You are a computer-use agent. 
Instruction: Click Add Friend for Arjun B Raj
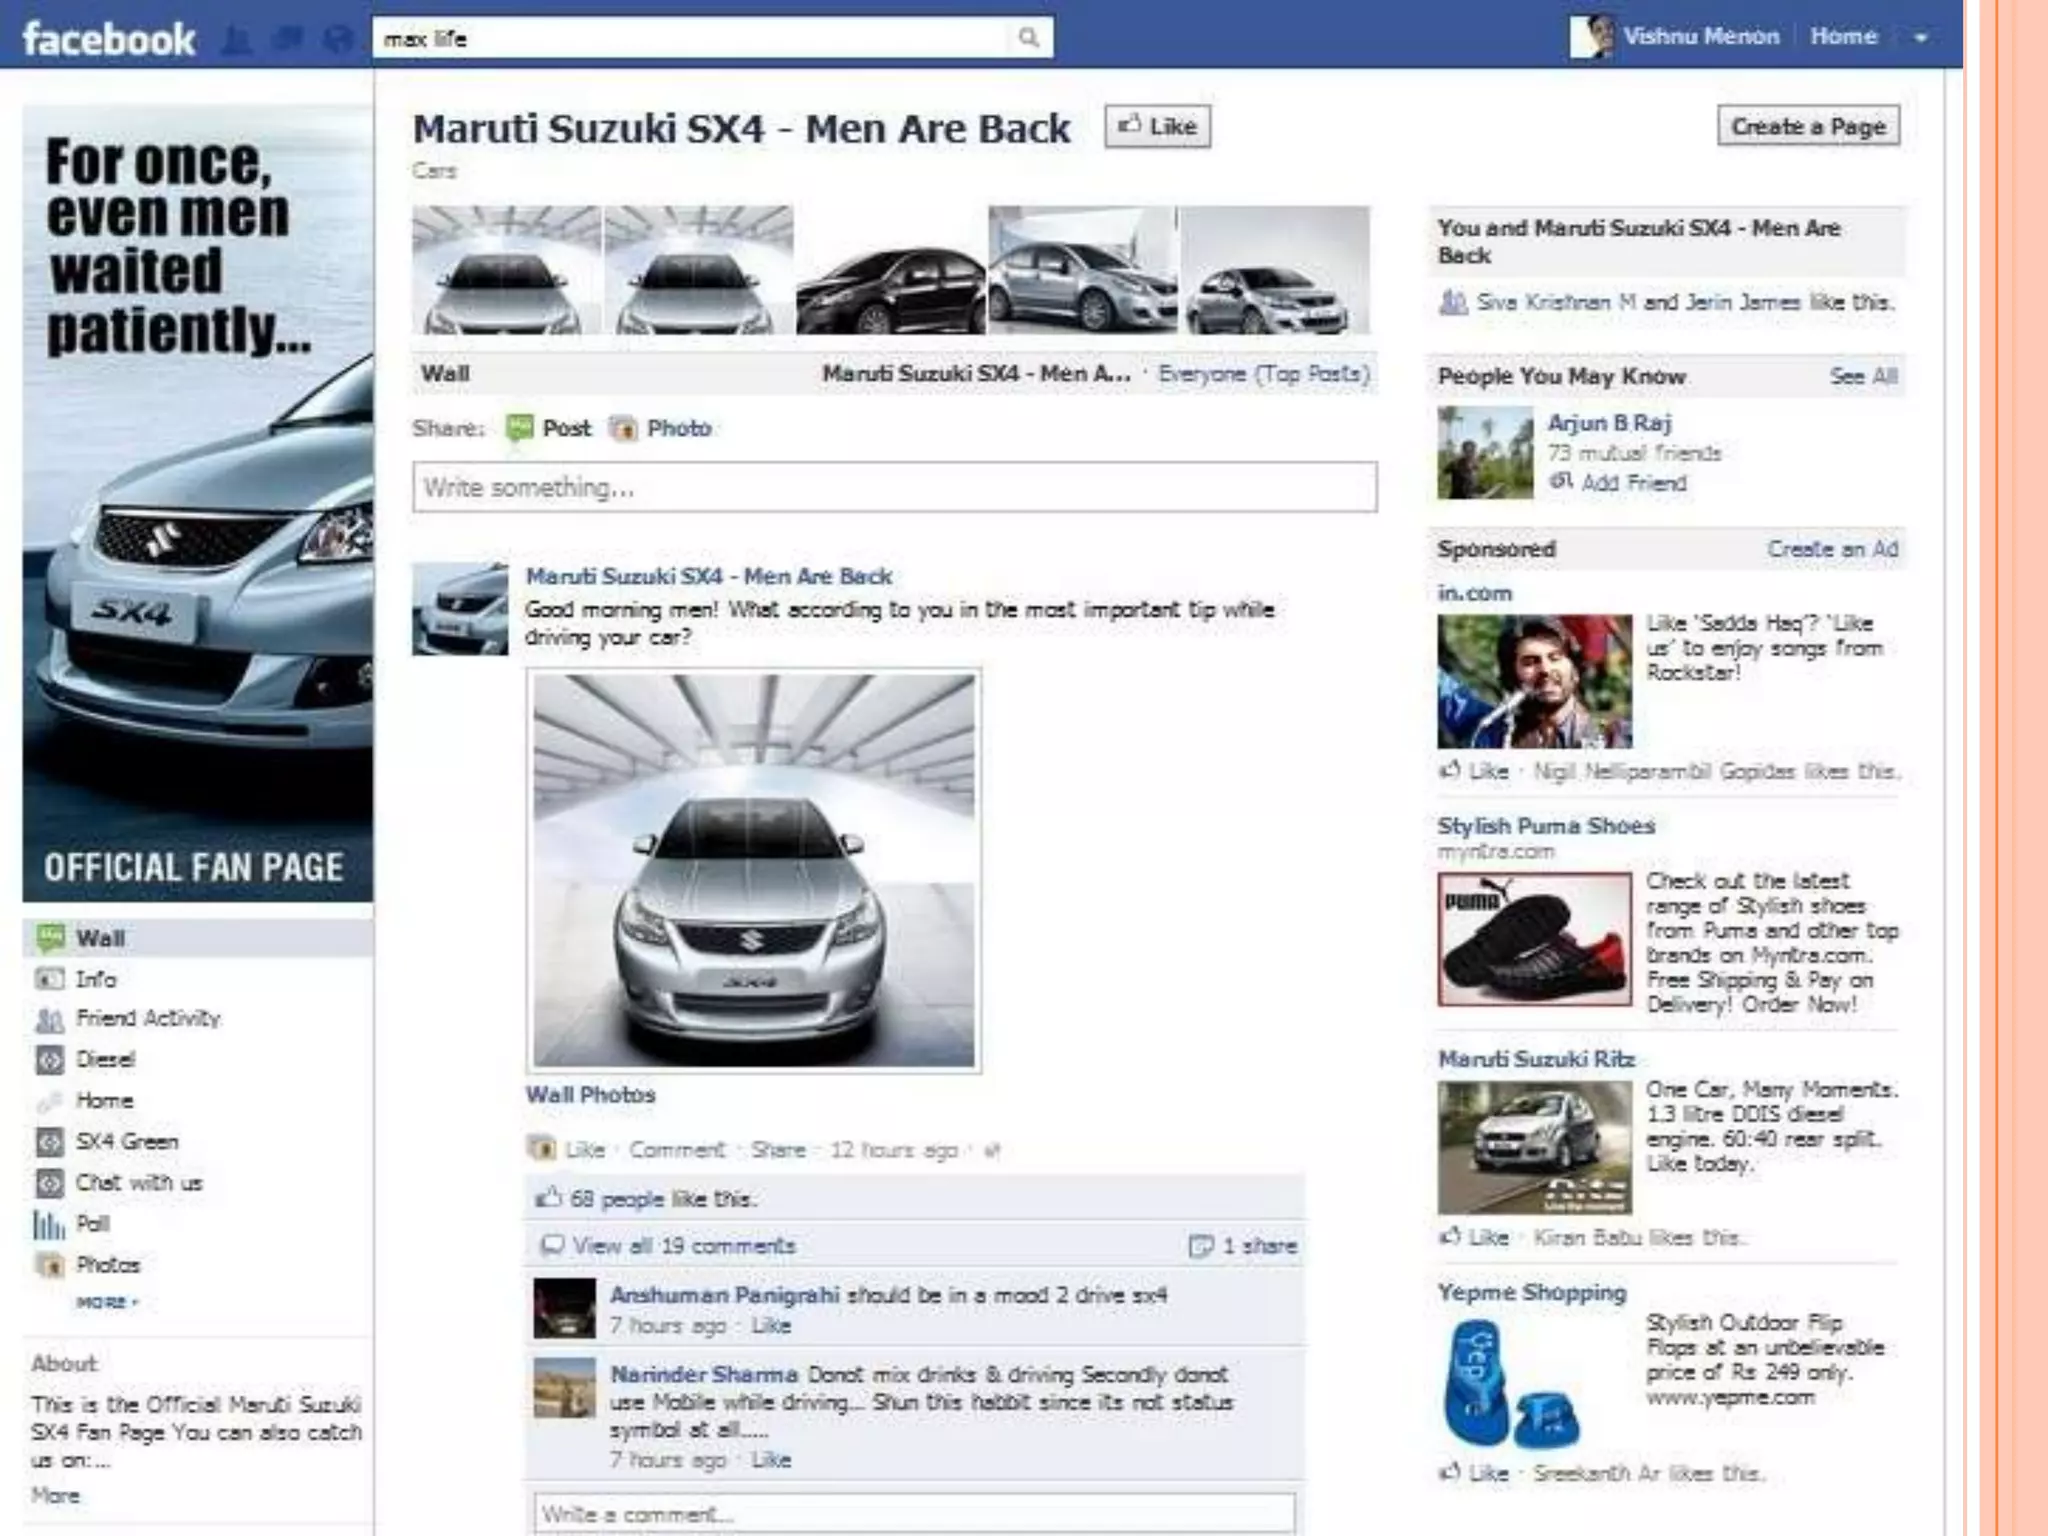tap(1632, 483)
